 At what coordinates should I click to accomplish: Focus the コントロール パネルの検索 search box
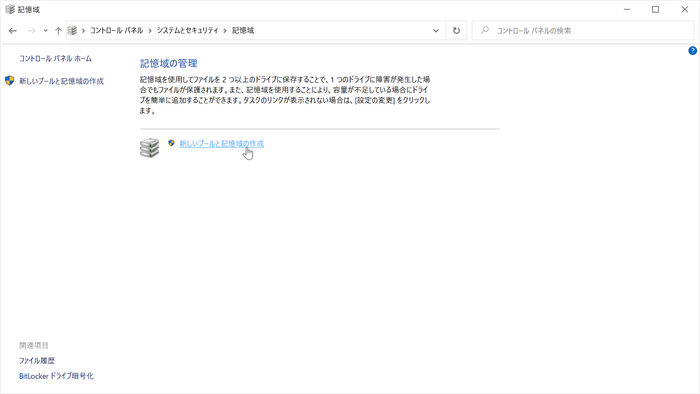click(x=583, y=31)
